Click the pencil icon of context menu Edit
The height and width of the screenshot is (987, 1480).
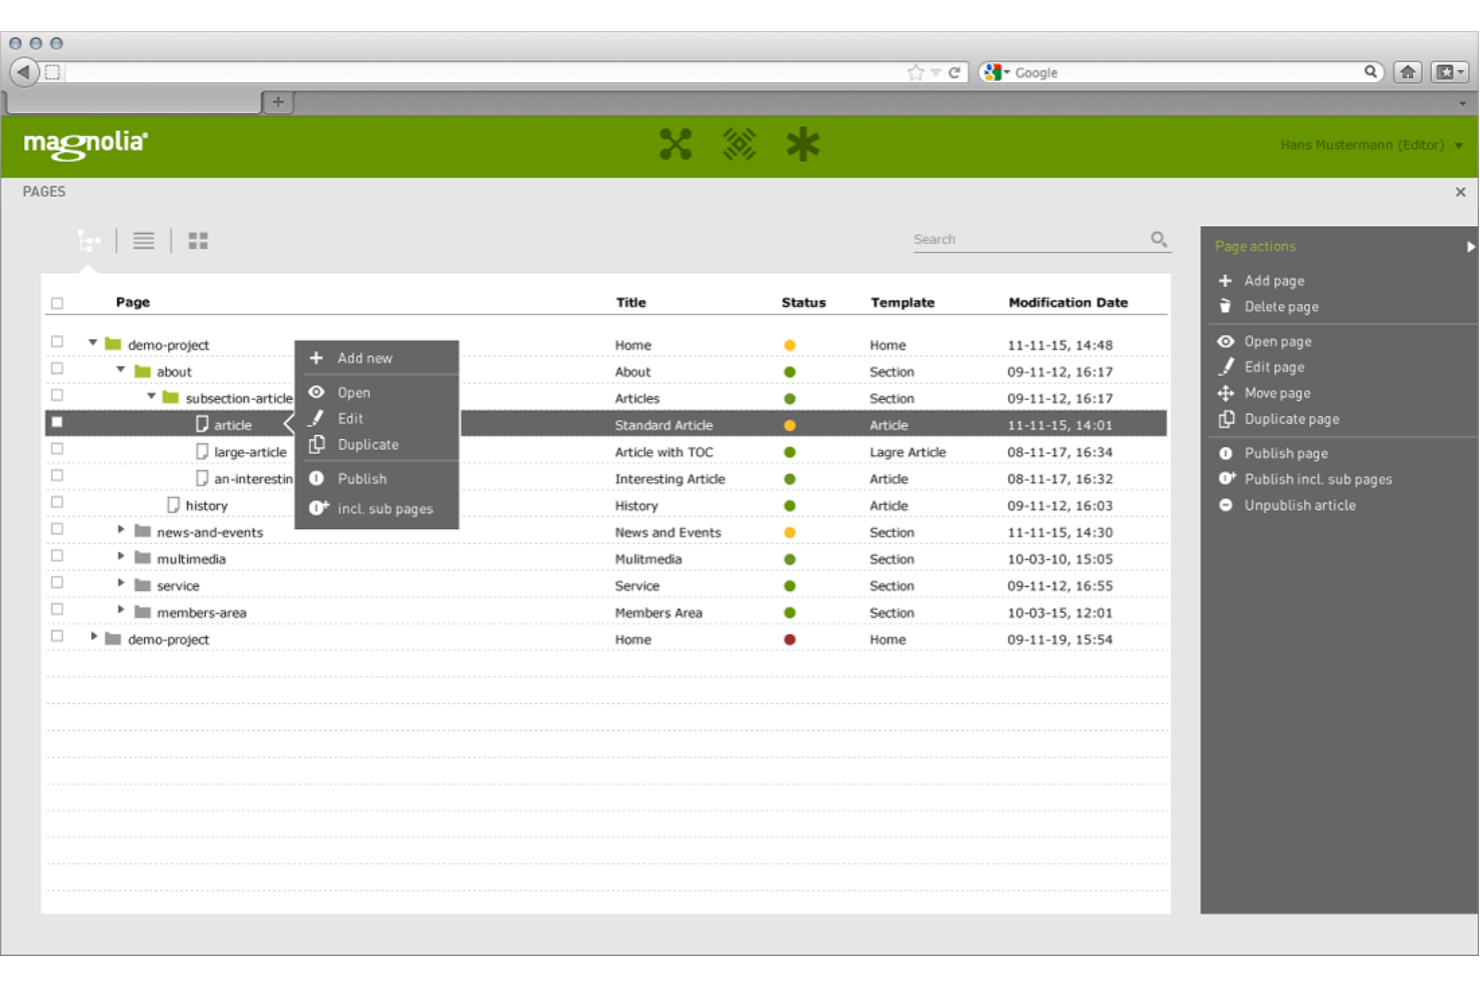pos(316,418)
